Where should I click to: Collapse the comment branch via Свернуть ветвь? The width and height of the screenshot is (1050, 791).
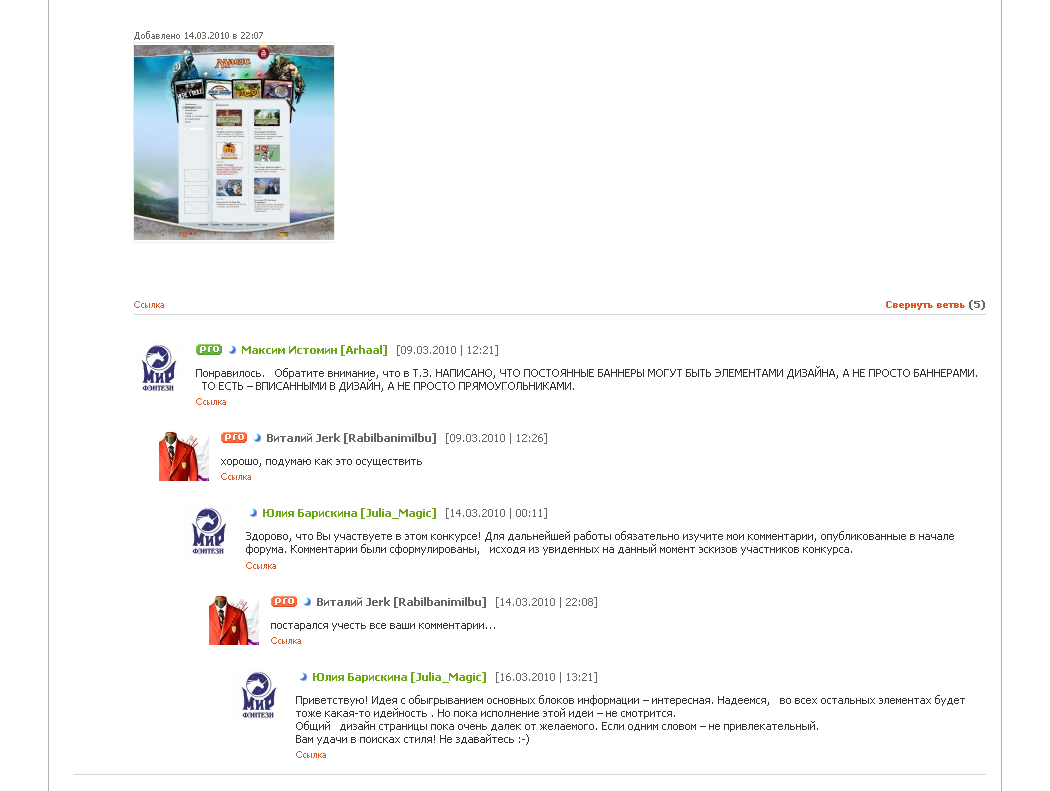(925, 305)
